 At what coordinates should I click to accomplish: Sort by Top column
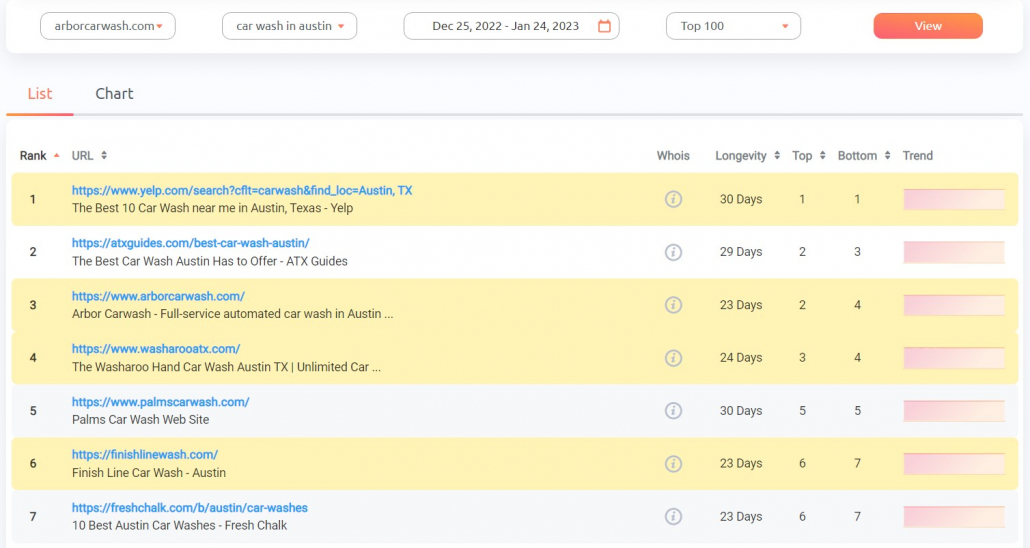point(822,156)
